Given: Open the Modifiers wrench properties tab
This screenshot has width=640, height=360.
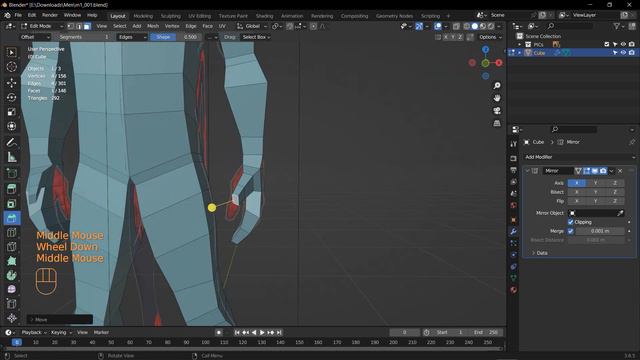Looking at the screenshot, I should 513,231.
